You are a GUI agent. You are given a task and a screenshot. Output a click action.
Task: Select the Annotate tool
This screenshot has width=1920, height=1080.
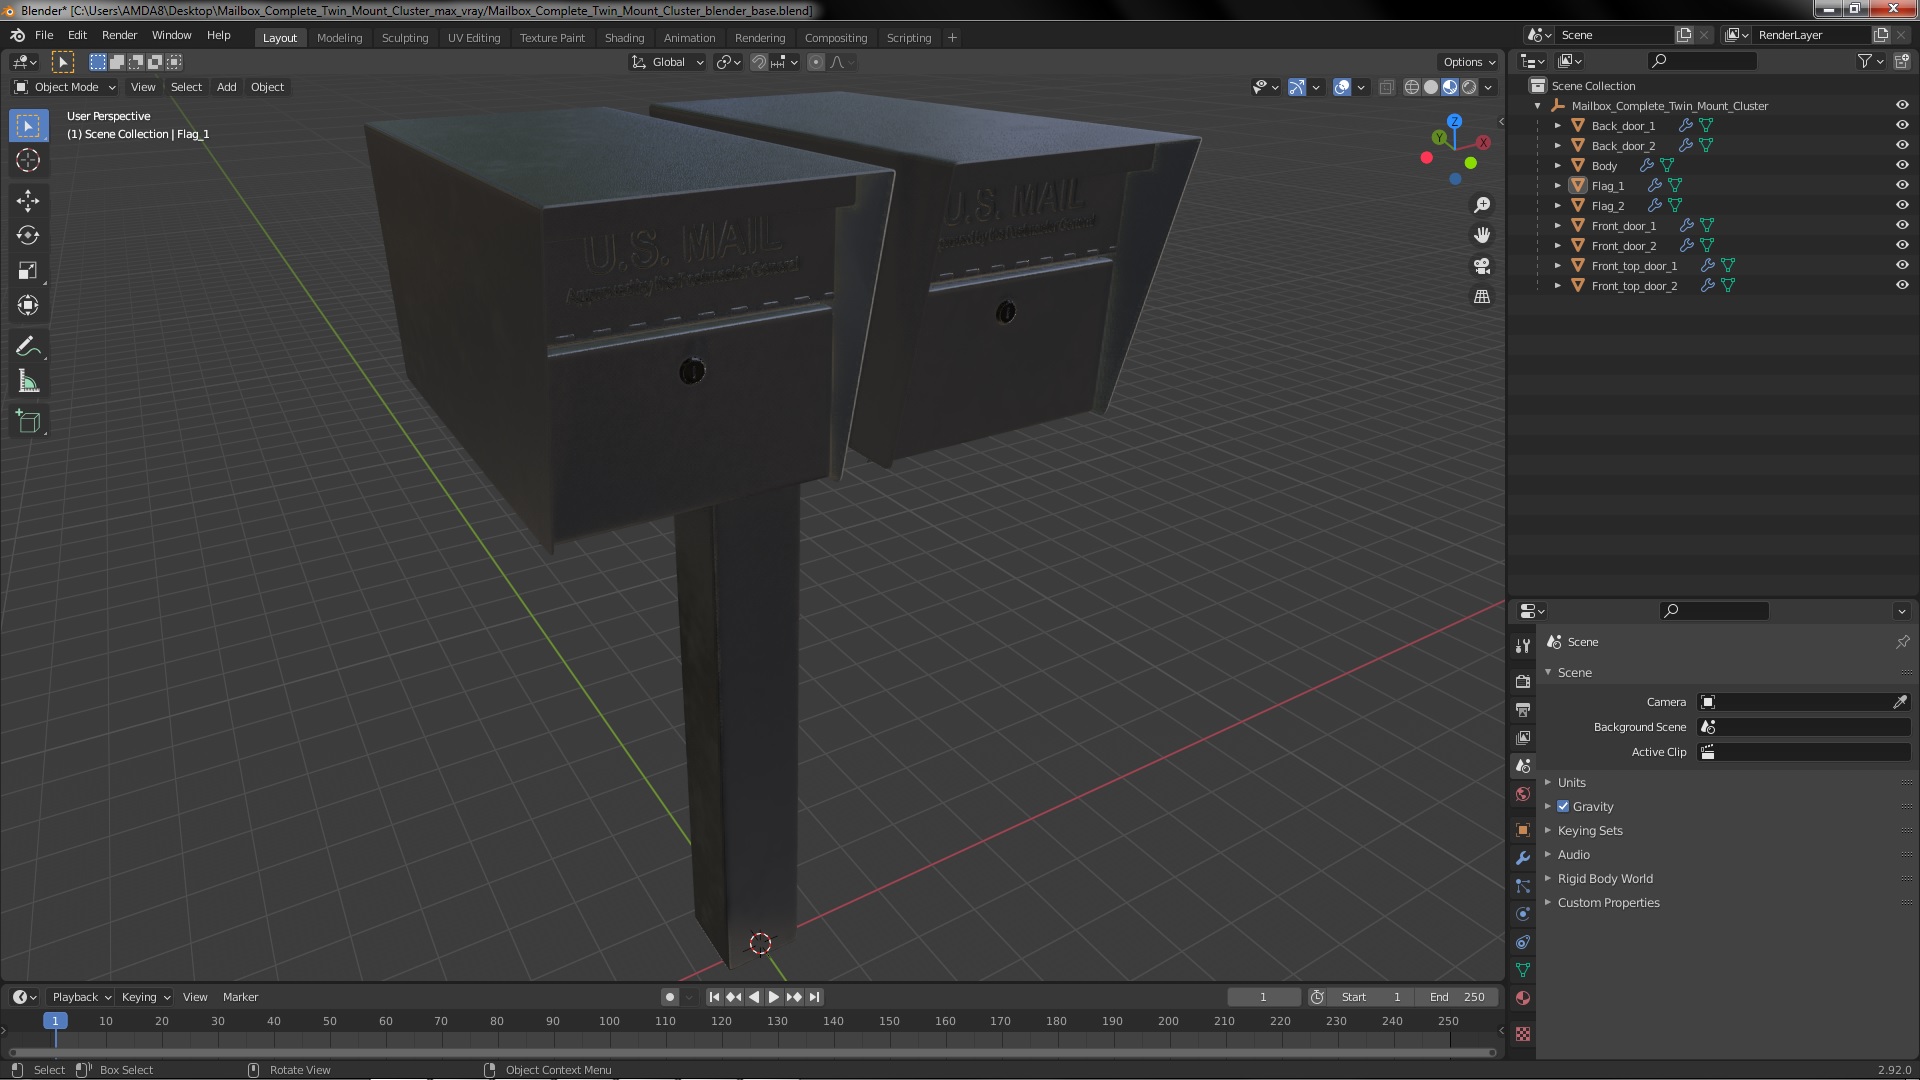coord(28,347)
